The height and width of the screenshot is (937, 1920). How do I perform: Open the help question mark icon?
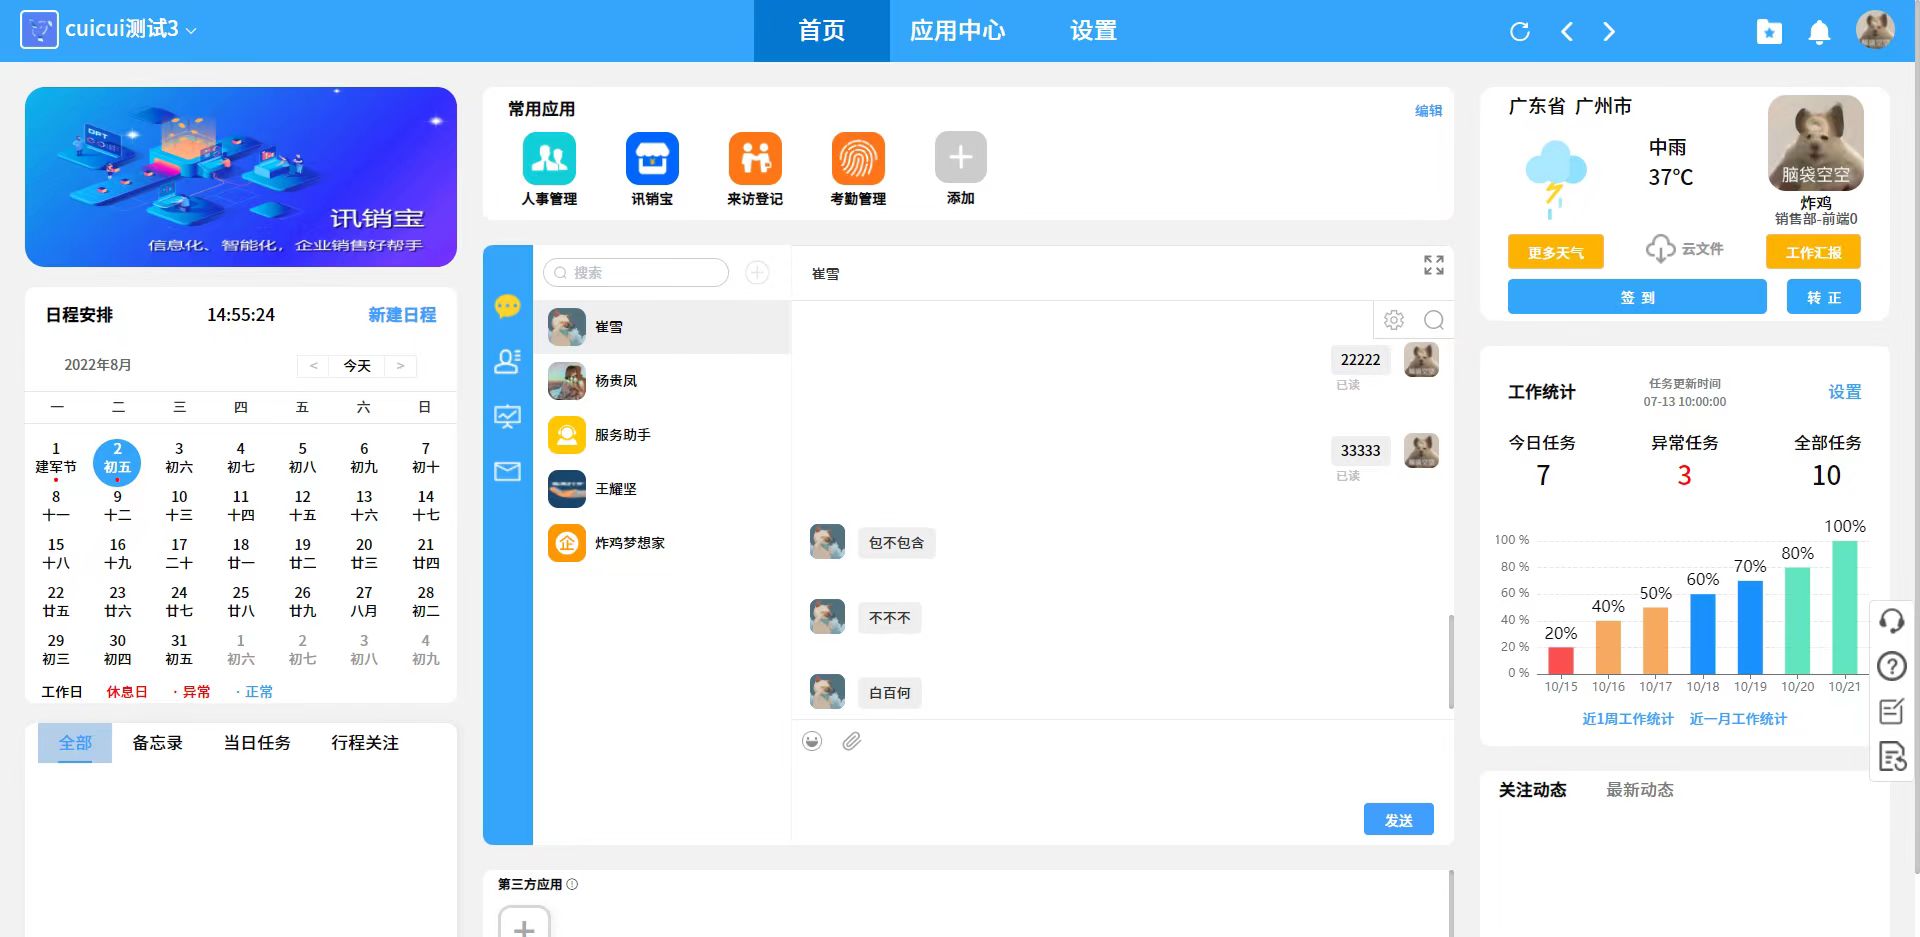(1891, 666)
